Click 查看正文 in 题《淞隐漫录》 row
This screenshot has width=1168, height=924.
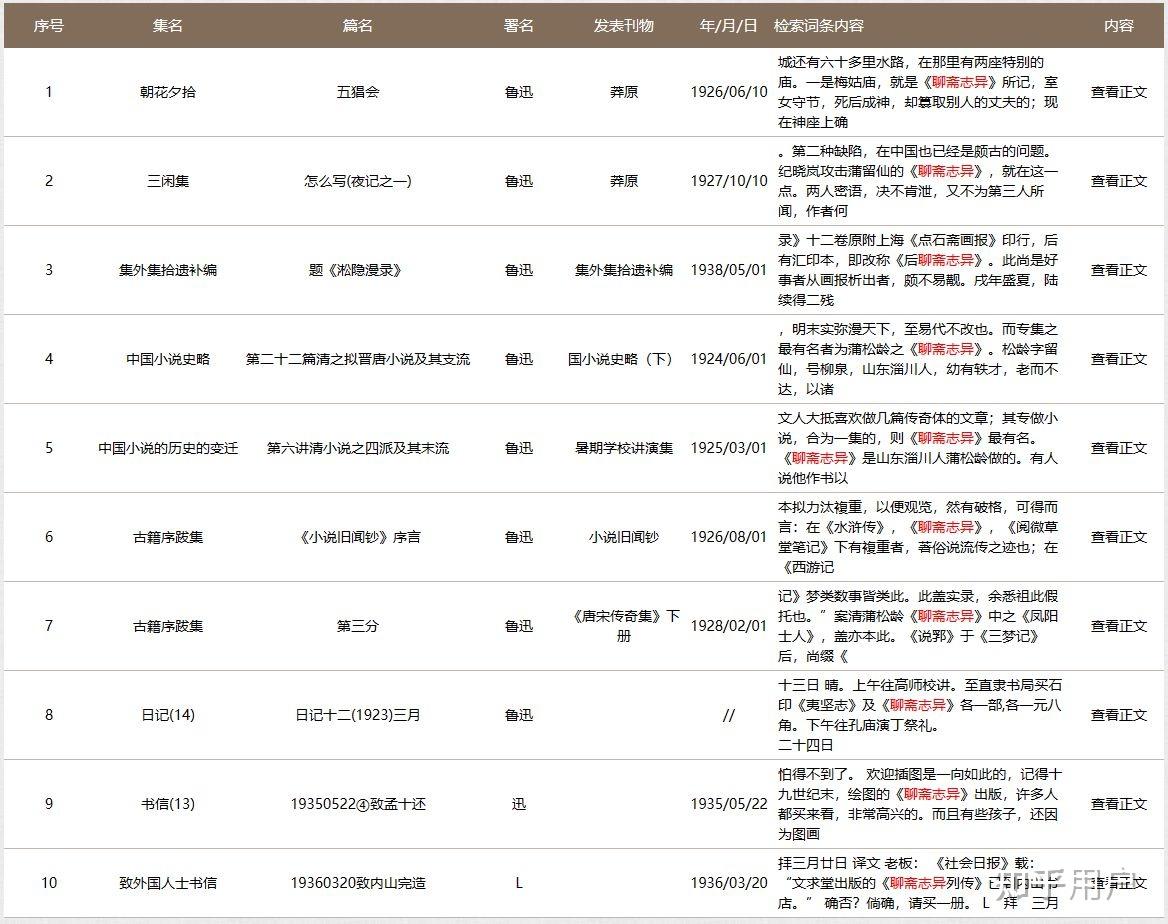coord(1118,270)
